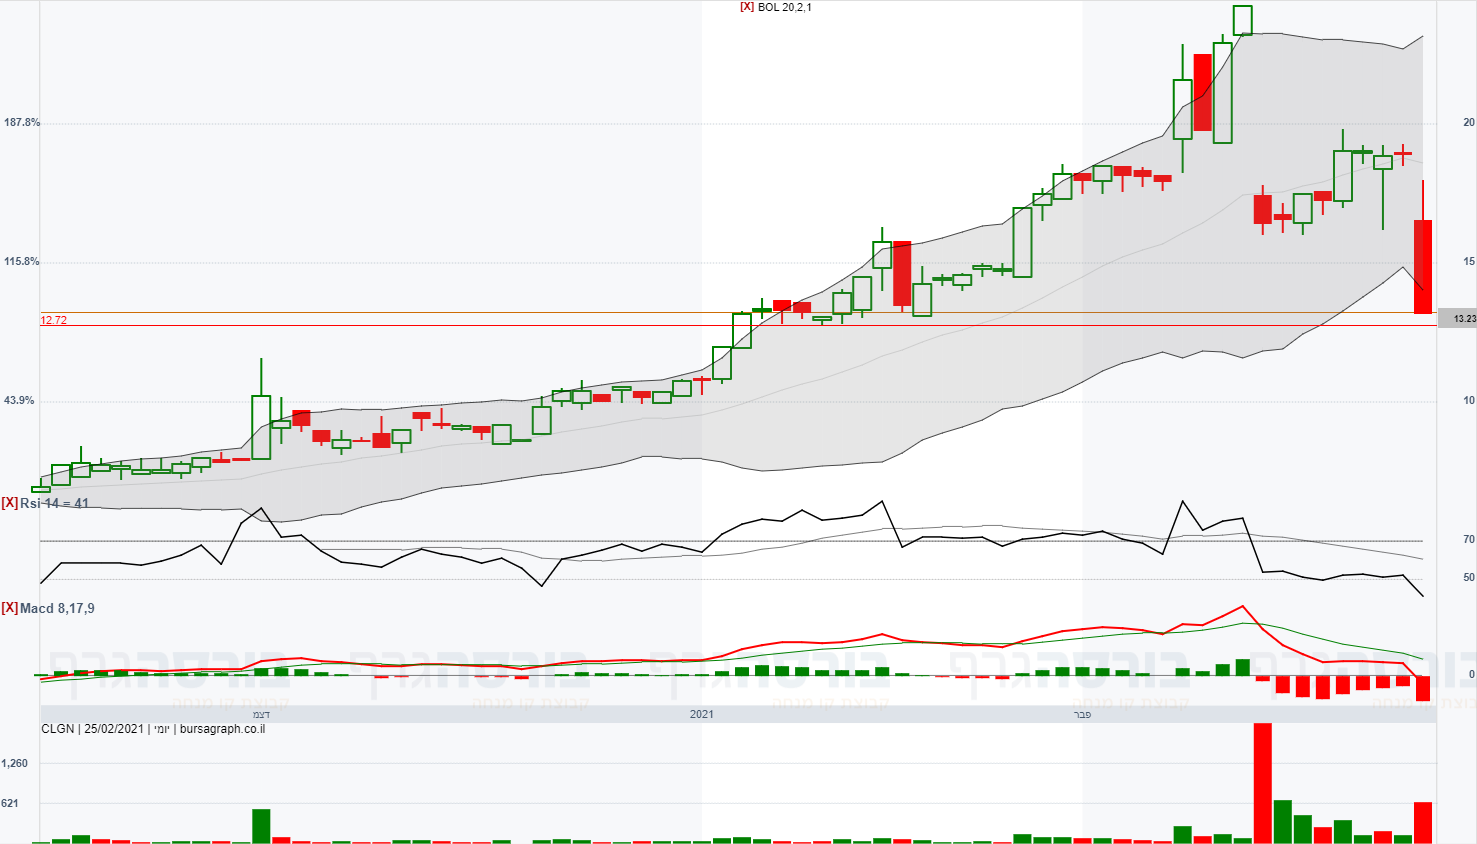Close the Rsi-14 indicator with its X

(9, 503)
